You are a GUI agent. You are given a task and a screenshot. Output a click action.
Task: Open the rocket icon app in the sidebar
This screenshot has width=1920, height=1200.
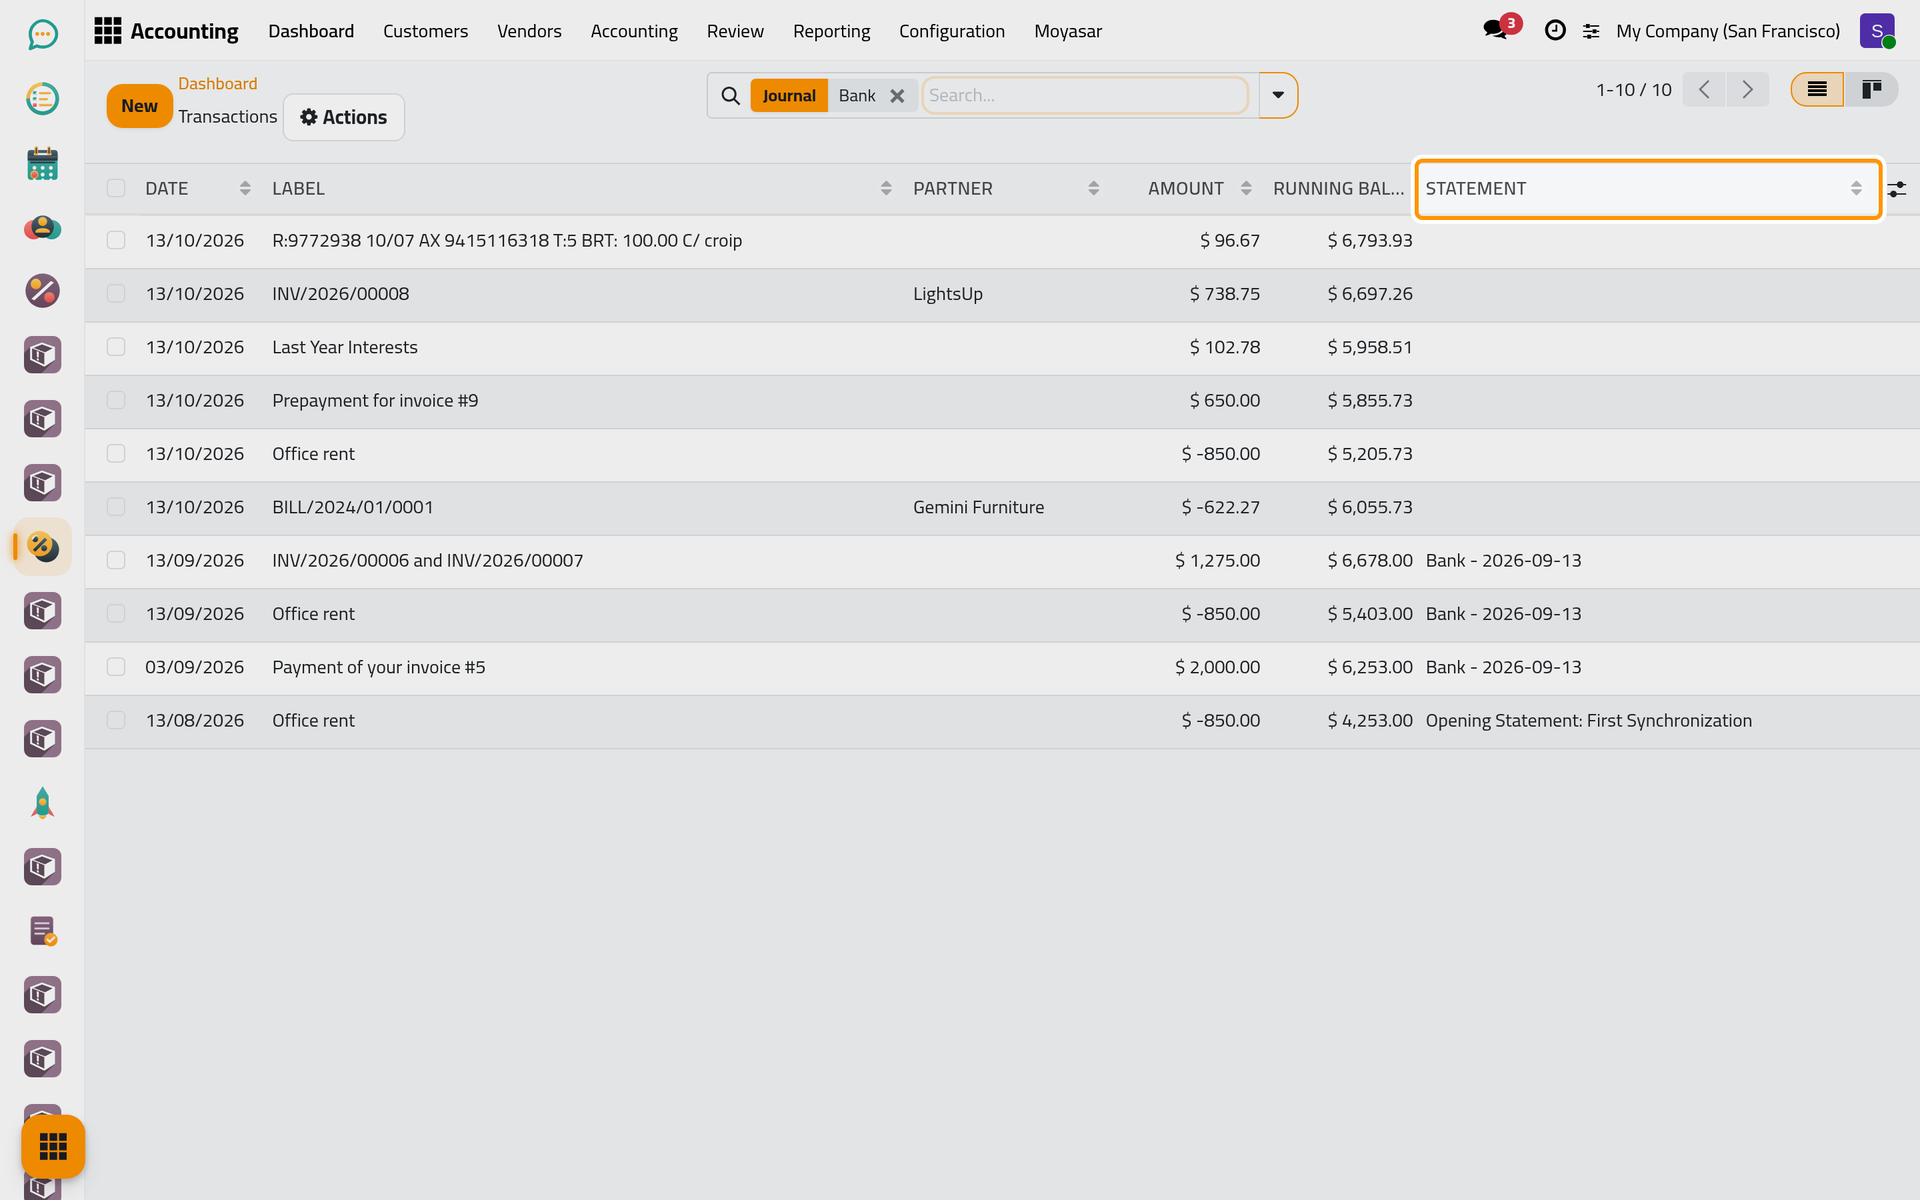tap(42, 803)
